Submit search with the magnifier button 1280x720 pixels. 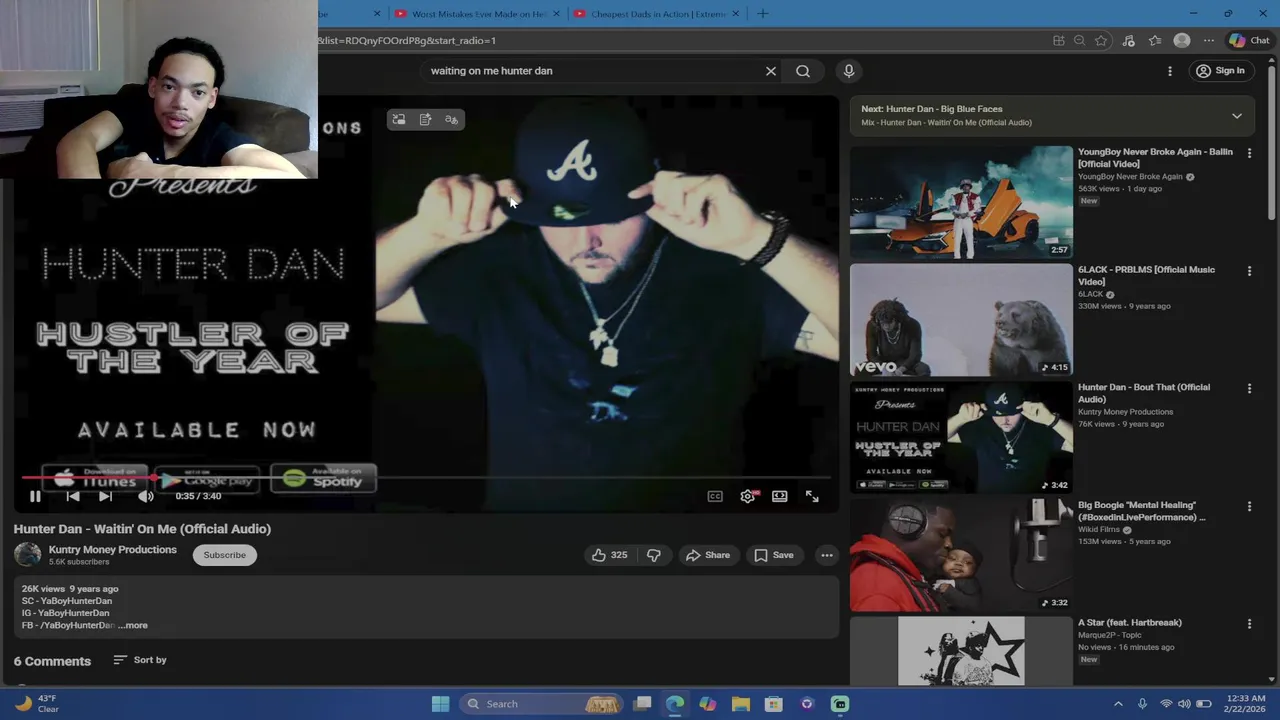803,71
